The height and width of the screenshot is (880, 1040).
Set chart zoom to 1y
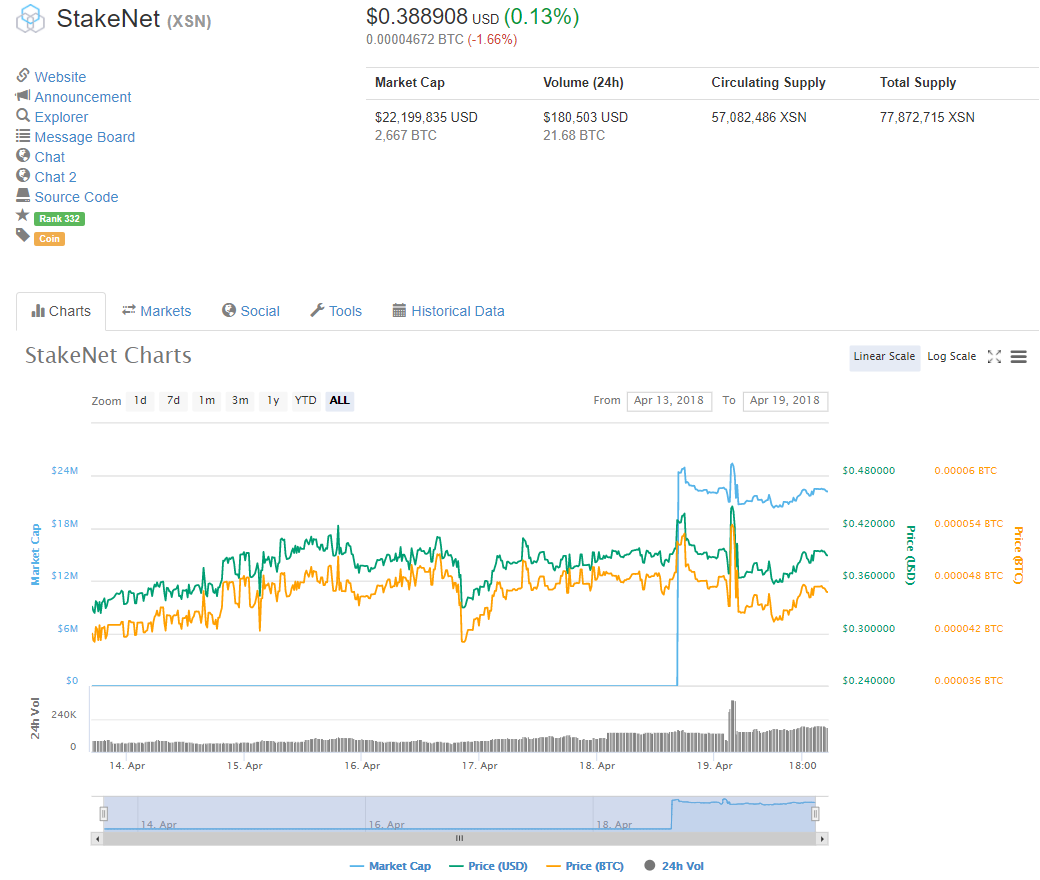coord(273,401)
